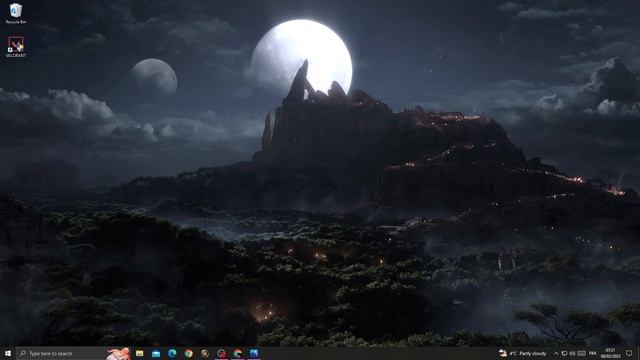Open the clock and date calendar flyout
Image resolution: width=640 pixels, height=360 pixels.
click(x=610, y=353)
